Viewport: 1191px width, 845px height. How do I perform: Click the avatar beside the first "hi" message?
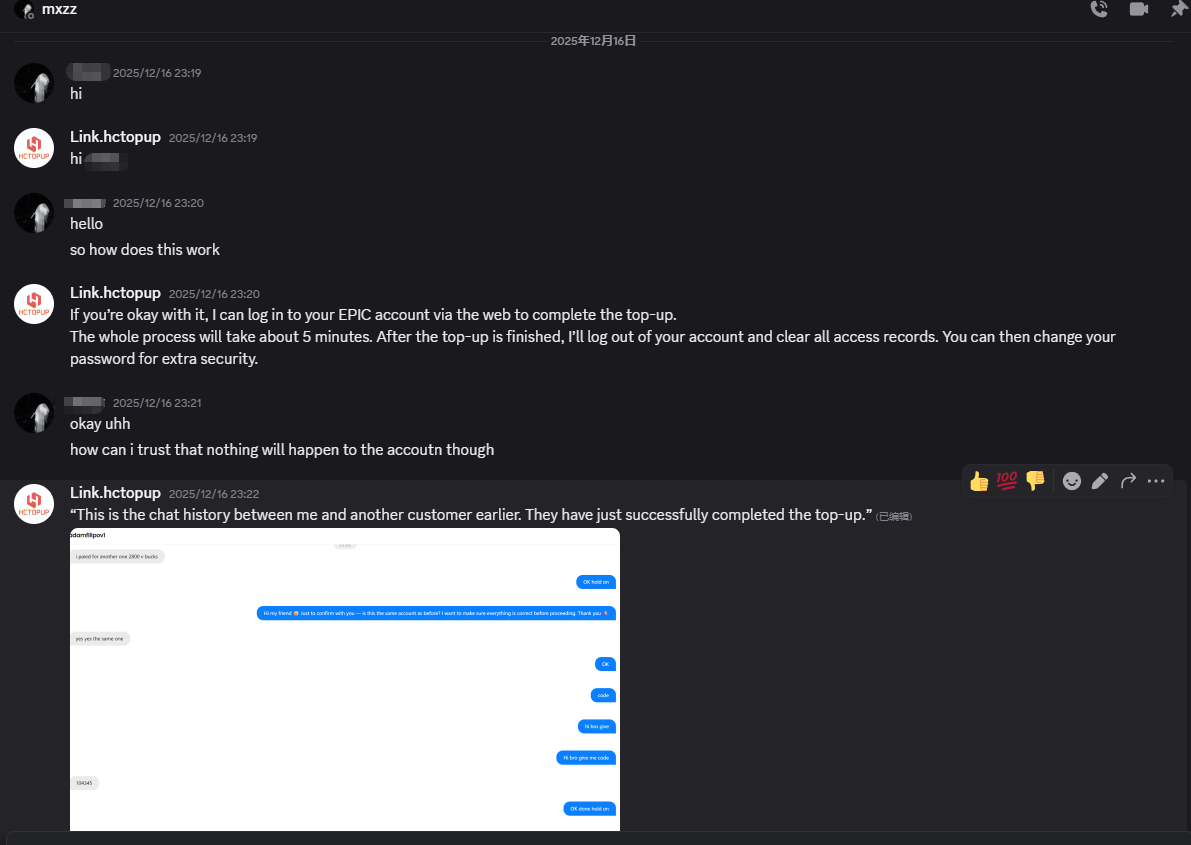click(x=34, y=83)
